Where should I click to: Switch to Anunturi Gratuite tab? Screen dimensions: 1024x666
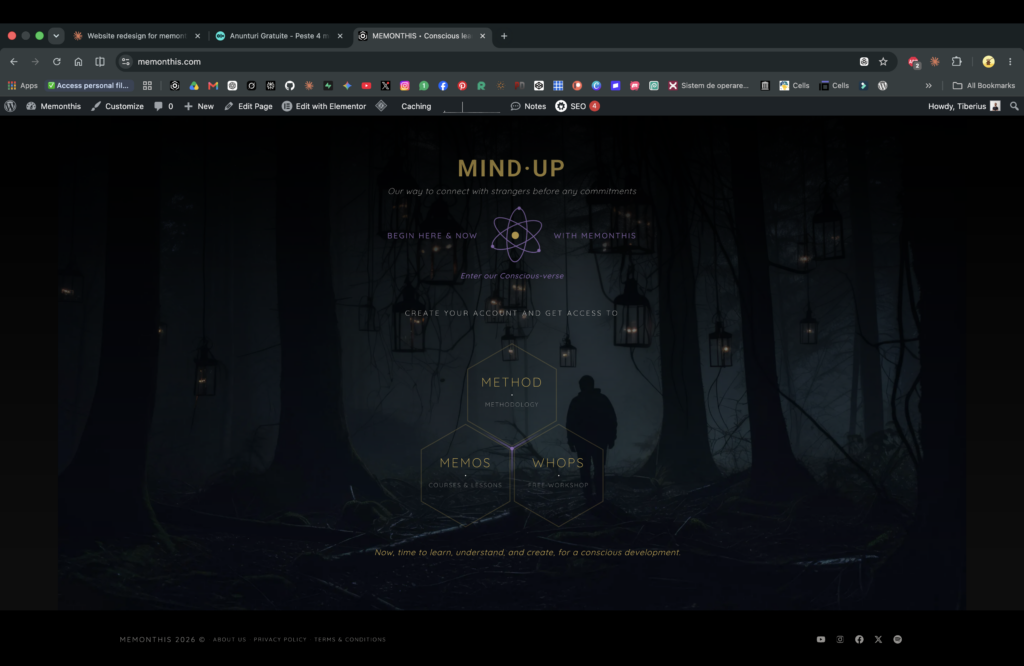280,36
